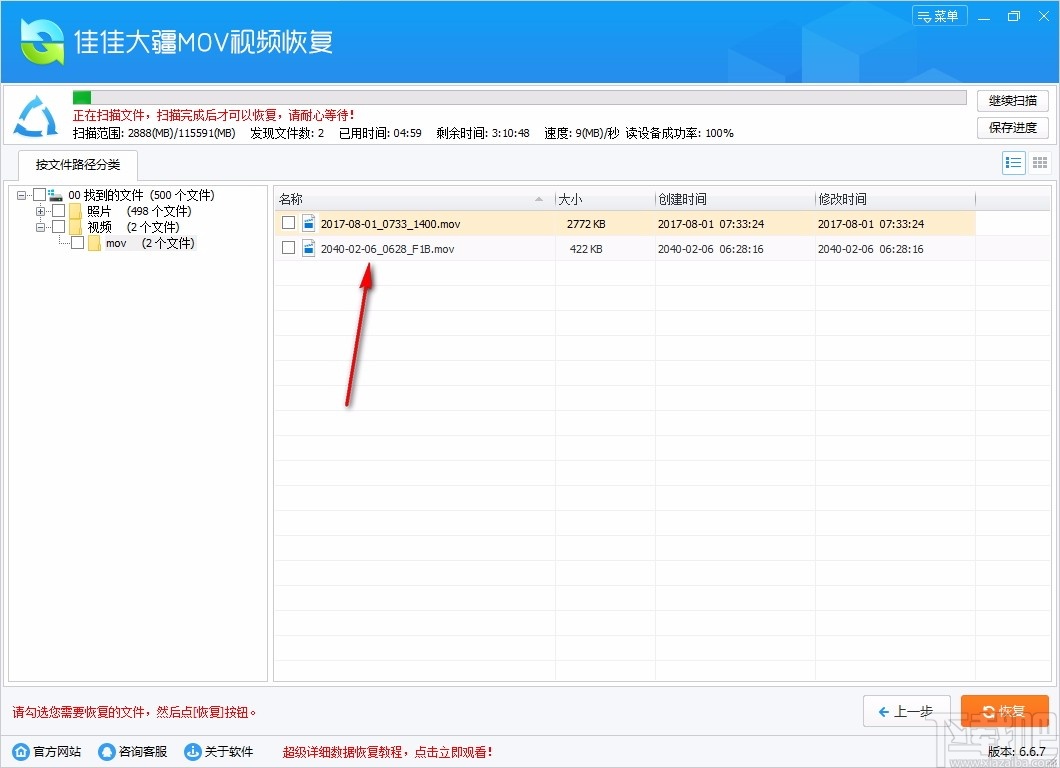Check the box for 2040-02-06_0628_F1B.mov
Viewport: 1060px width, 768px height.
pyautogui.click(x=288, y=247)
